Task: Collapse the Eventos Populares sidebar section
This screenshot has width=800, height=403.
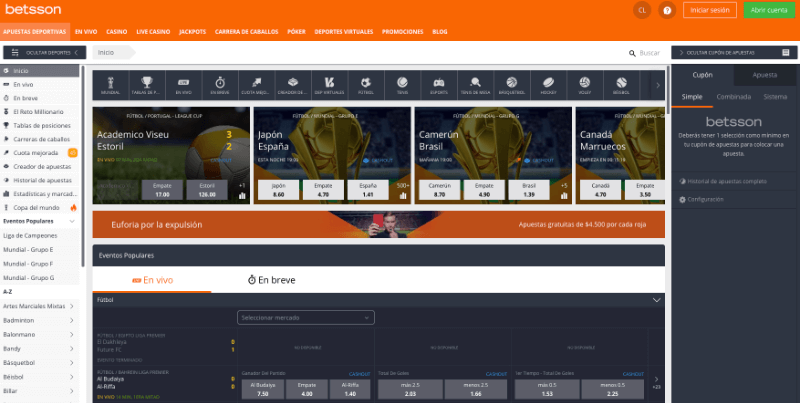Action: click(x=72, y=221)
